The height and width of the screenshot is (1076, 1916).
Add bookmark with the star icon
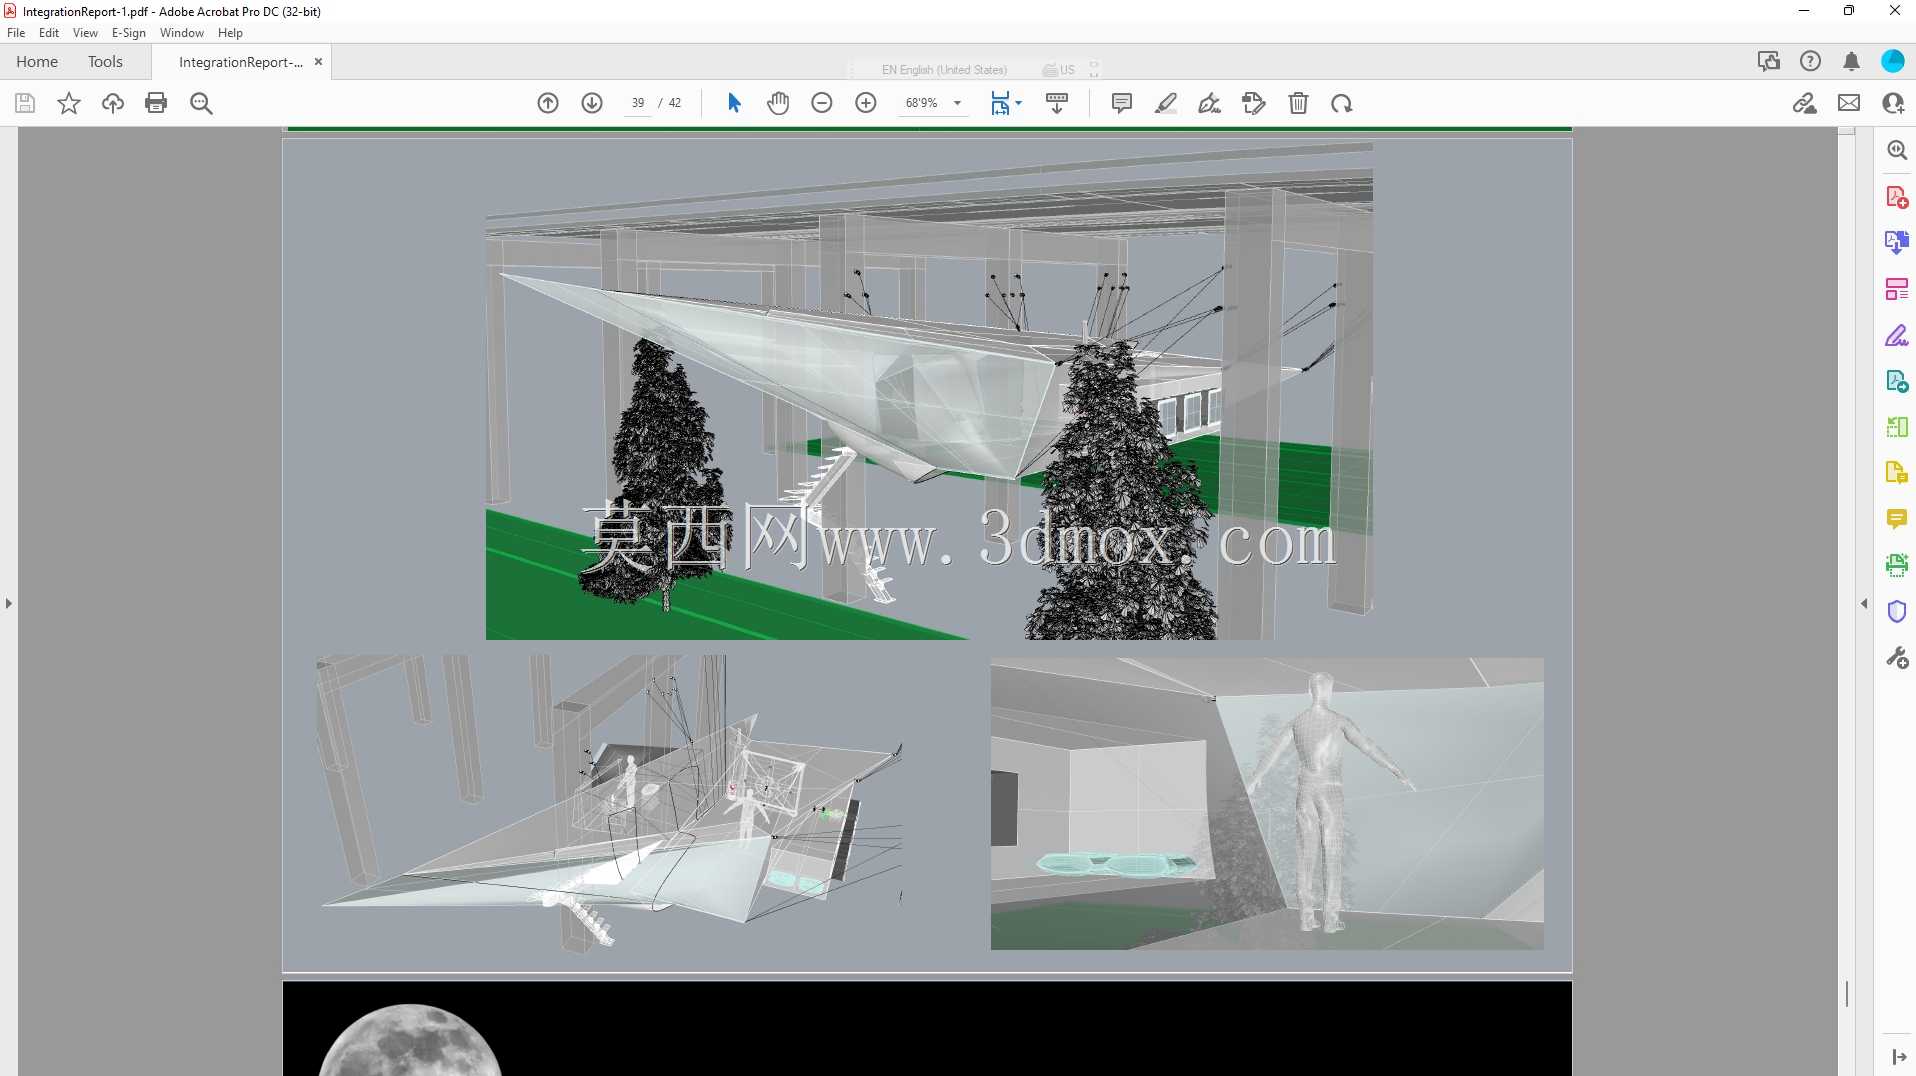[x=69, y=103]
